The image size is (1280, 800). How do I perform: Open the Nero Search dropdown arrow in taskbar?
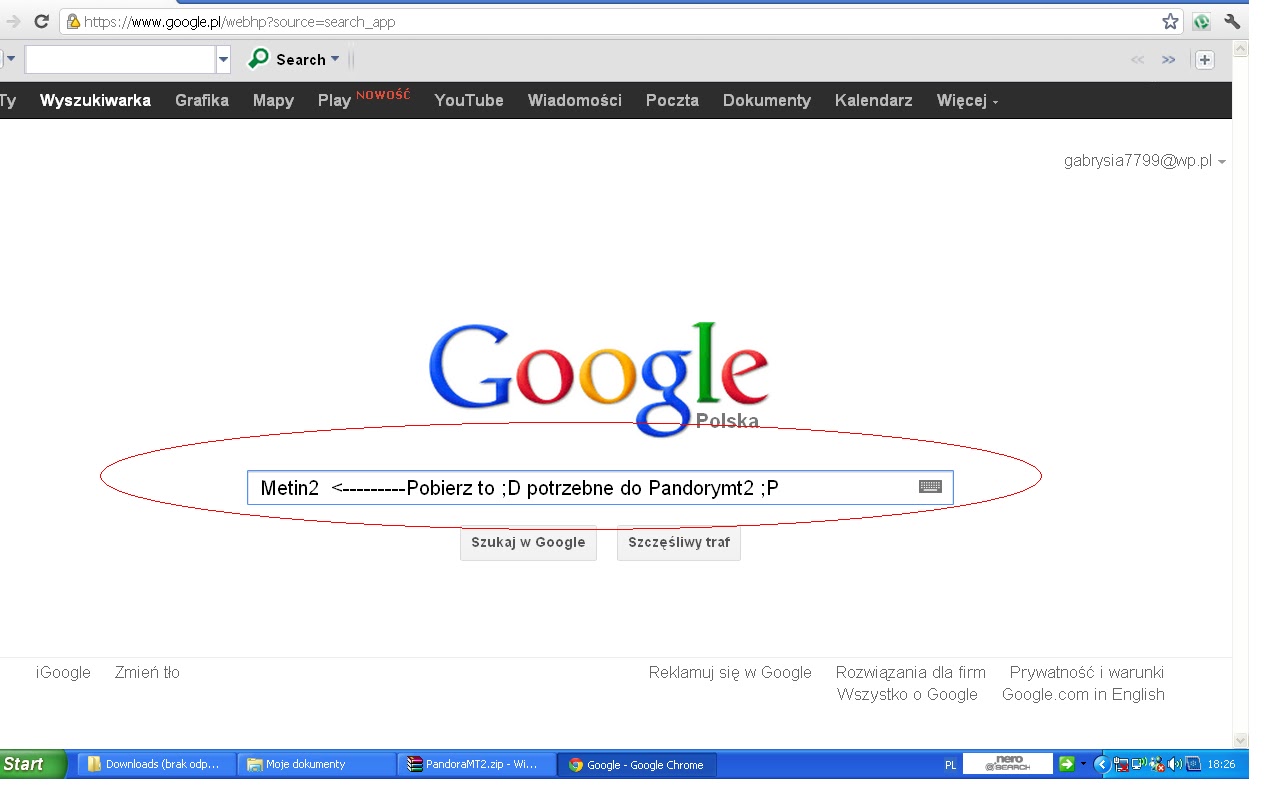click(1083, 764)
